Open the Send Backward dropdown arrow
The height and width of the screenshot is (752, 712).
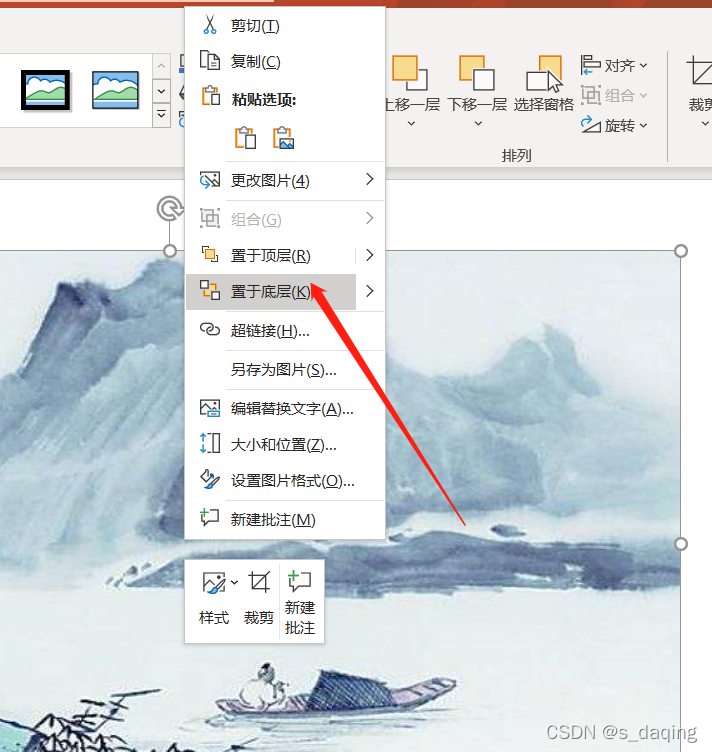coord(478,124)
